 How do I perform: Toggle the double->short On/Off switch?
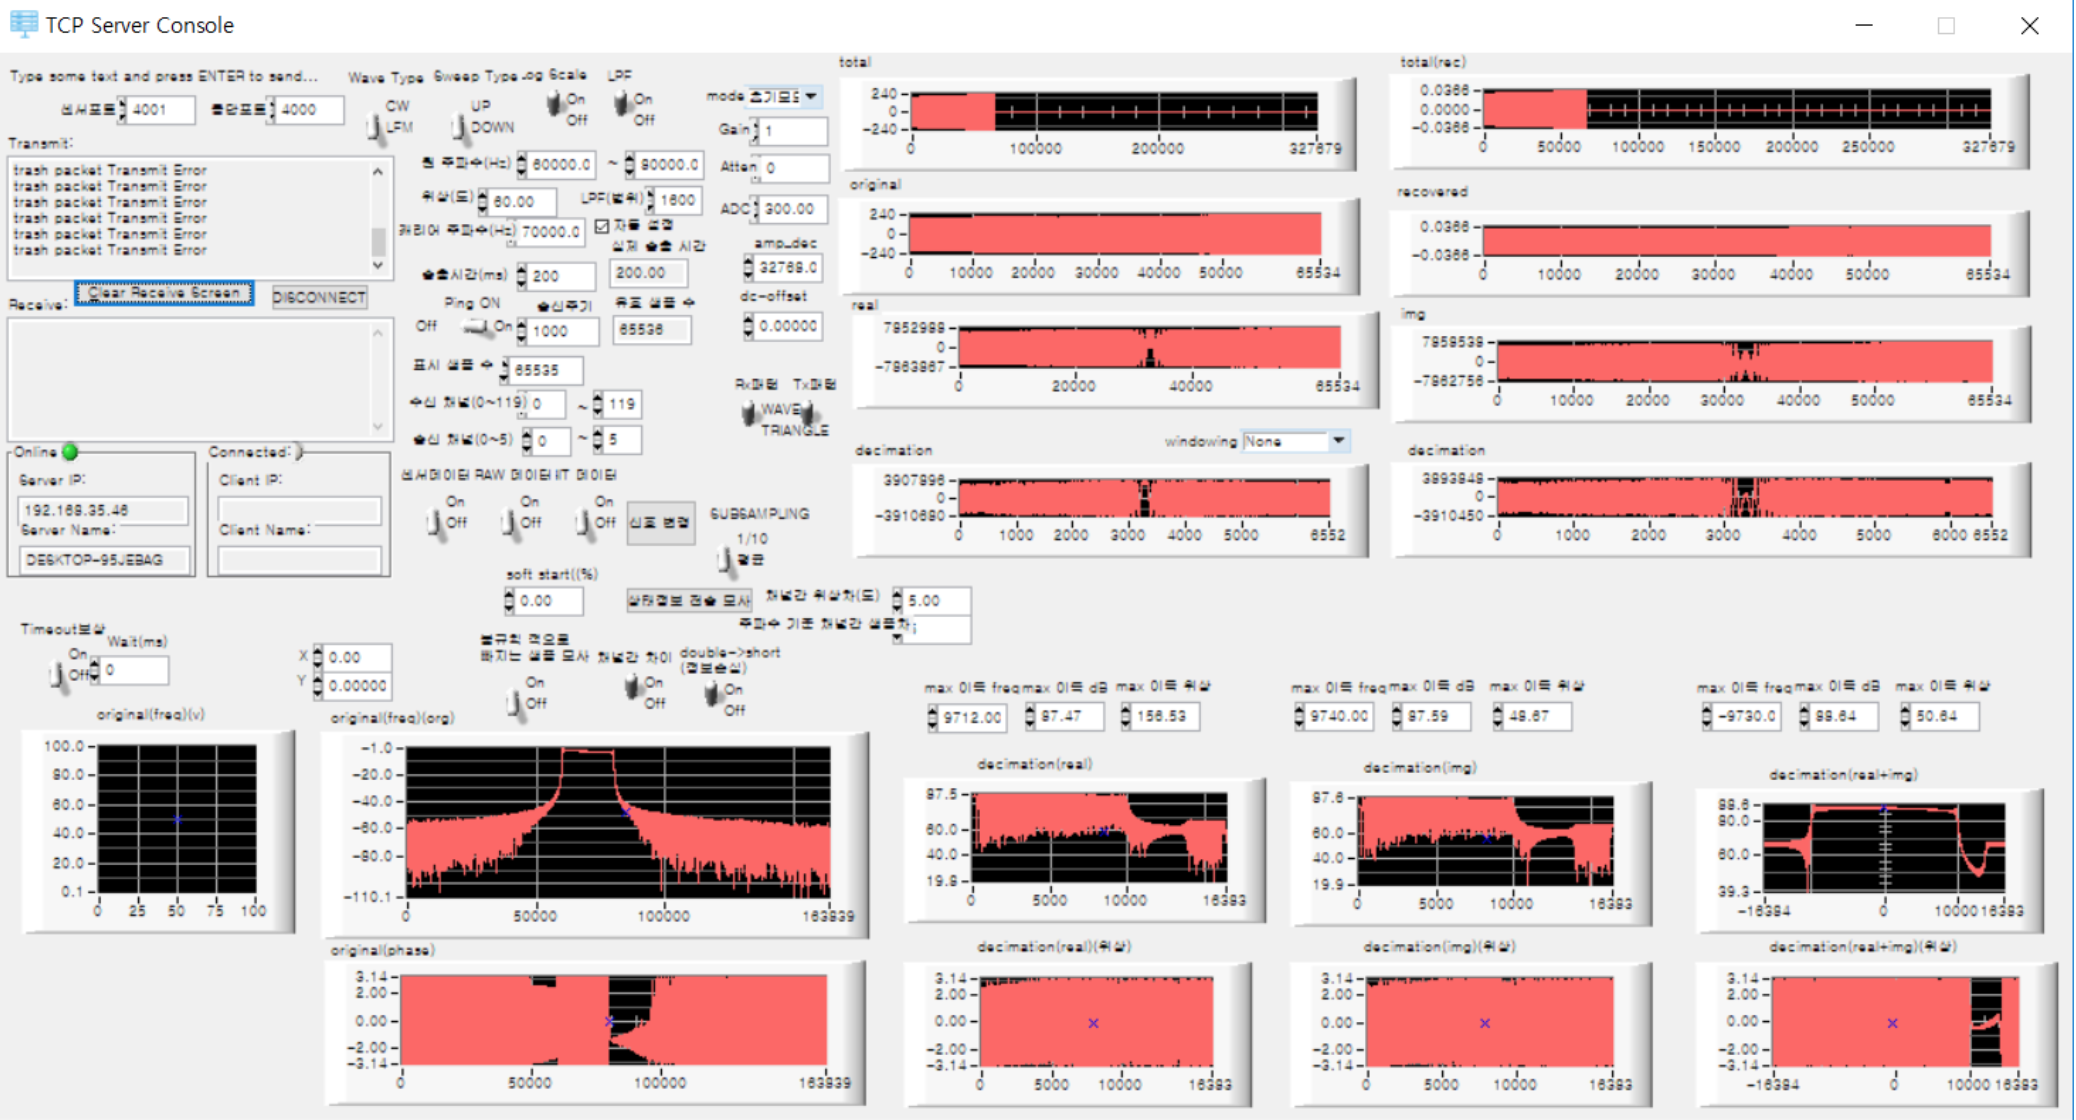[x=712, y=692]
